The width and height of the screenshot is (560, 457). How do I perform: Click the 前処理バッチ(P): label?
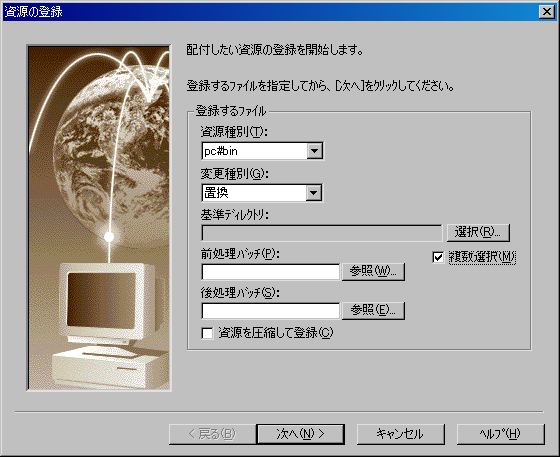pyautogui.click(x=240, y=254)
